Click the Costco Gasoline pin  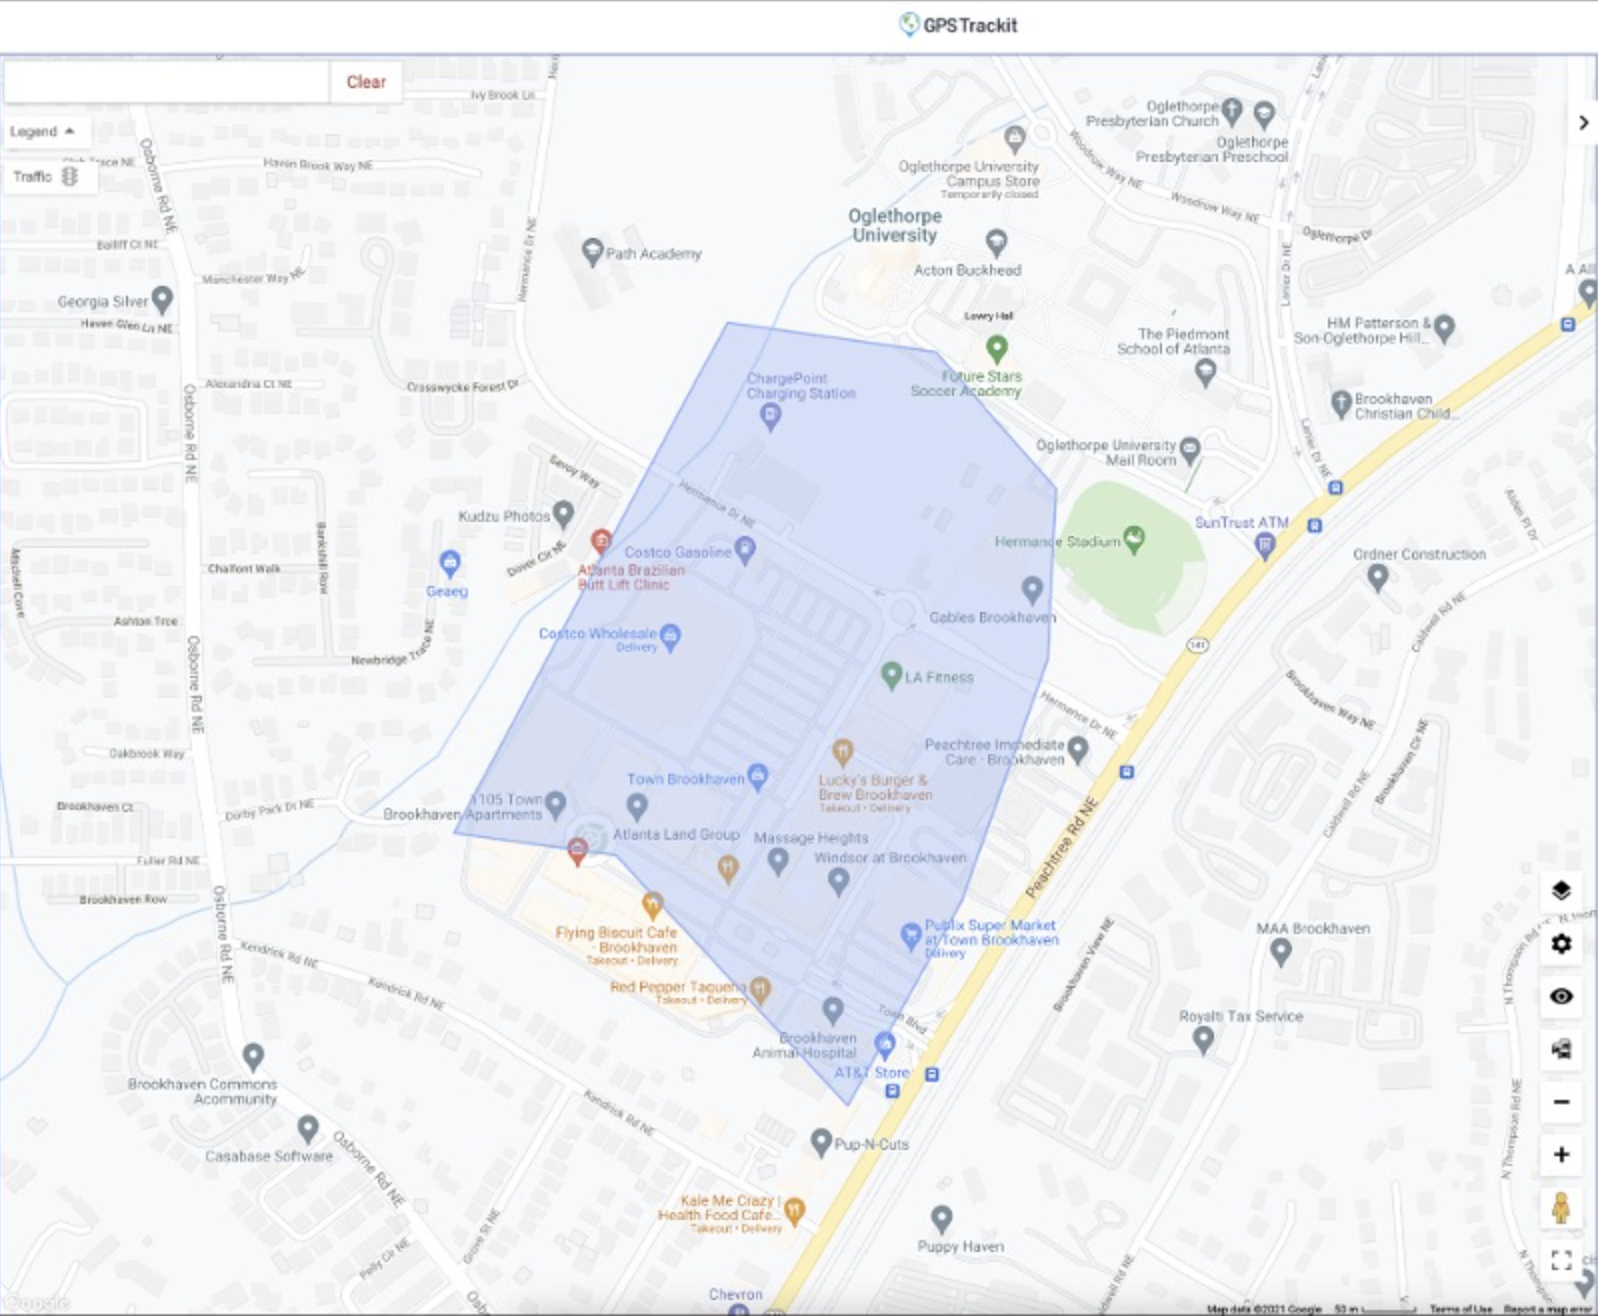point(745,550)
